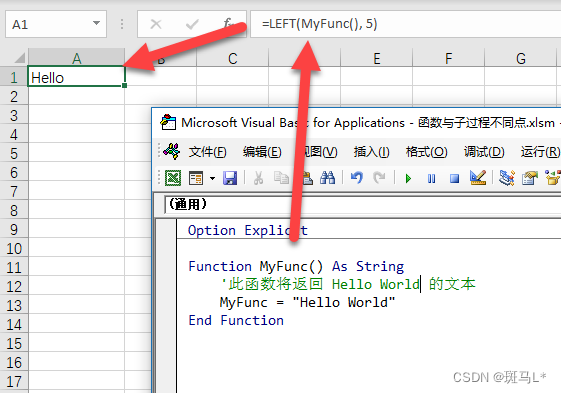Click the formula bar with =LEFT(MyFunc(), 5)
The height and width of the screenshot is (393, 561).
coord(405,24)
